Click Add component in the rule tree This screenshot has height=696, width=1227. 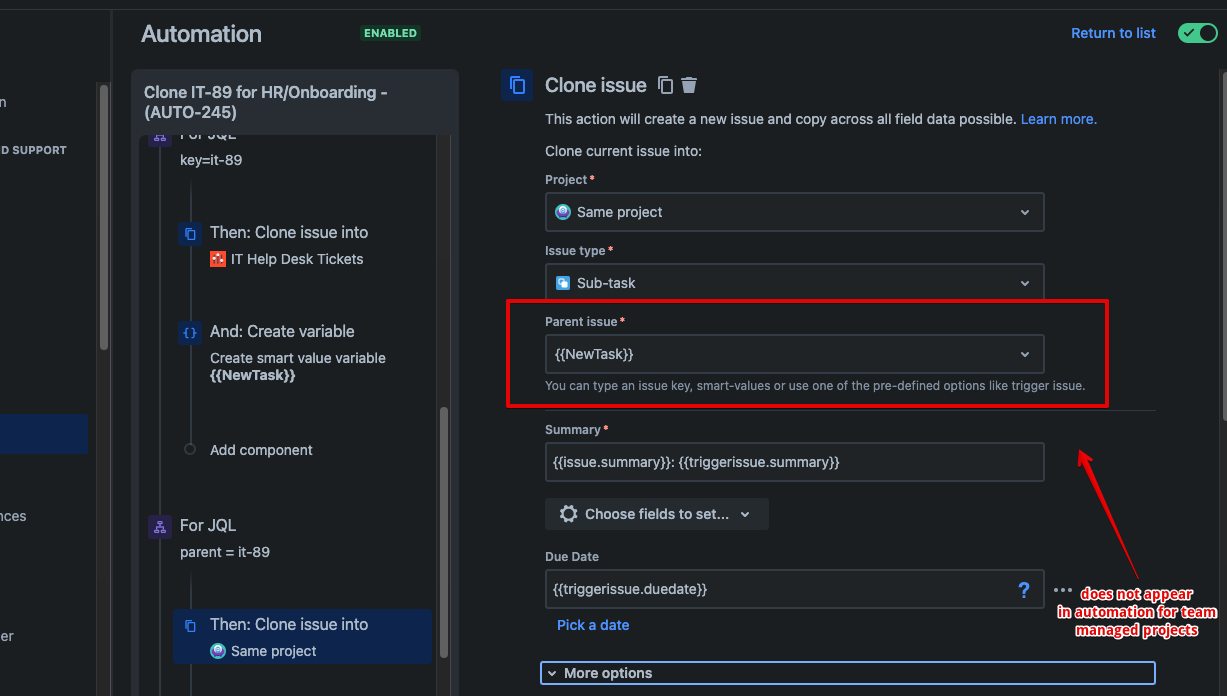pos(261,450)
